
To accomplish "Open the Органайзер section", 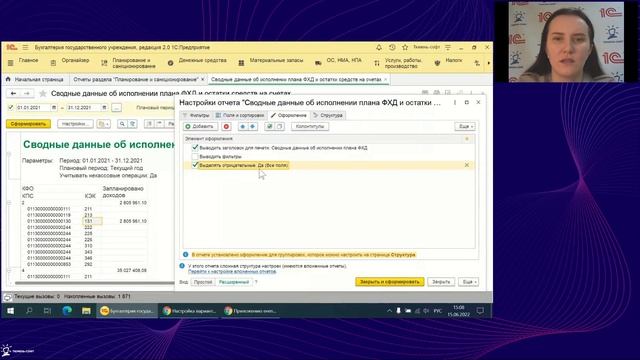I will click(x=70, y=62).
